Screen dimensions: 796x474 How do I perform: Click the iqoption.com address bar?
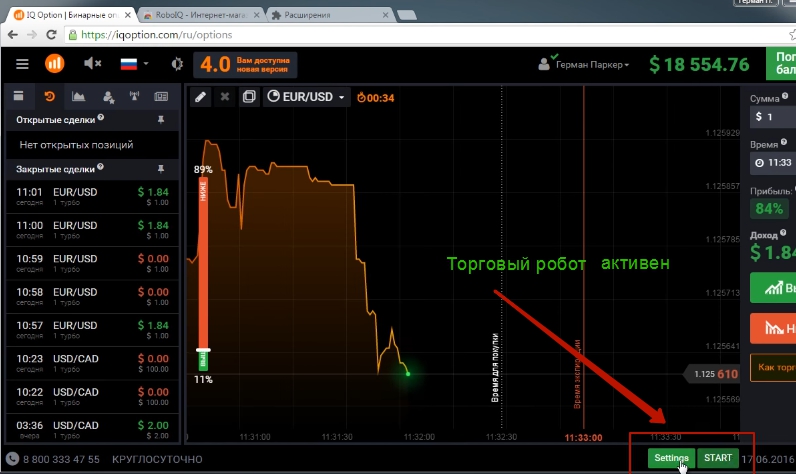(x=426, y=35)
